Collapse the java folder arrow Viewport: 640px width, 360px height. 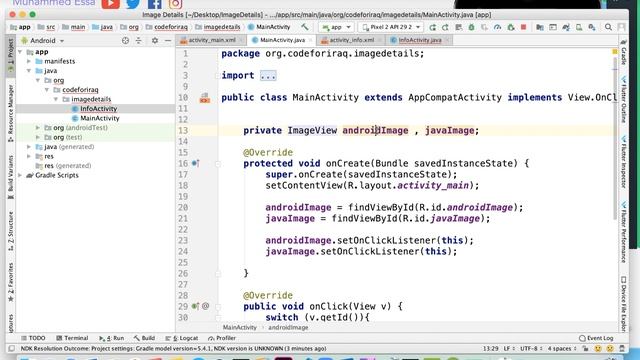pos(29,71)
